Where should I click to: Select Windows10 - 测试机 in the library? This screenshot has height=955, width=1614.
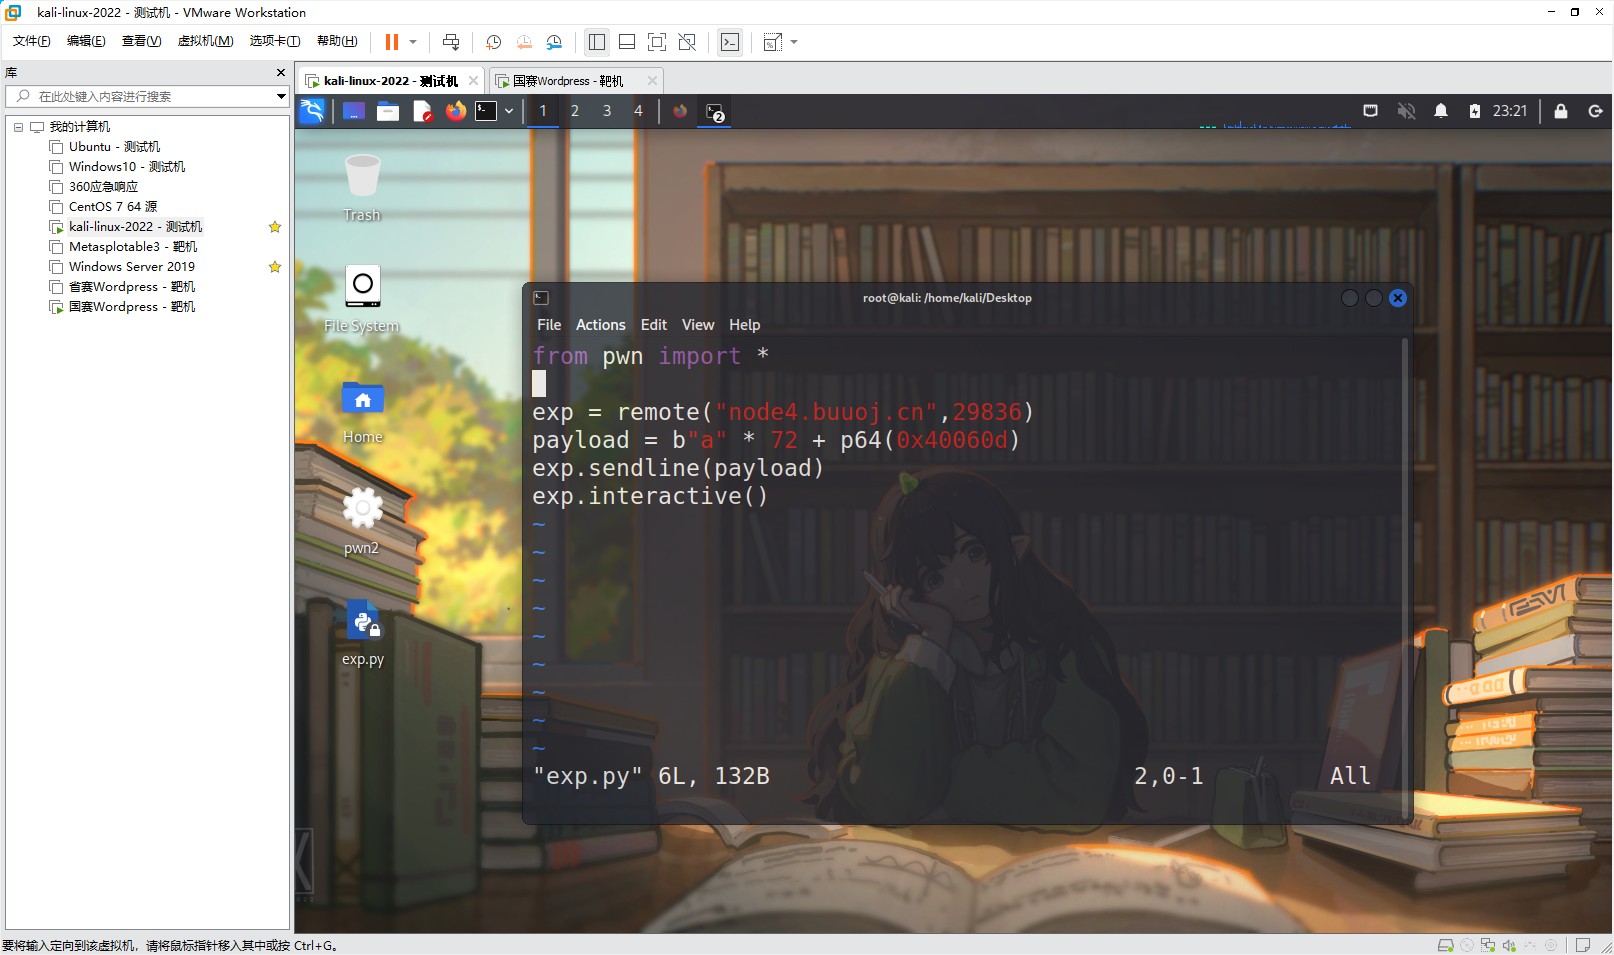[127, 167]
